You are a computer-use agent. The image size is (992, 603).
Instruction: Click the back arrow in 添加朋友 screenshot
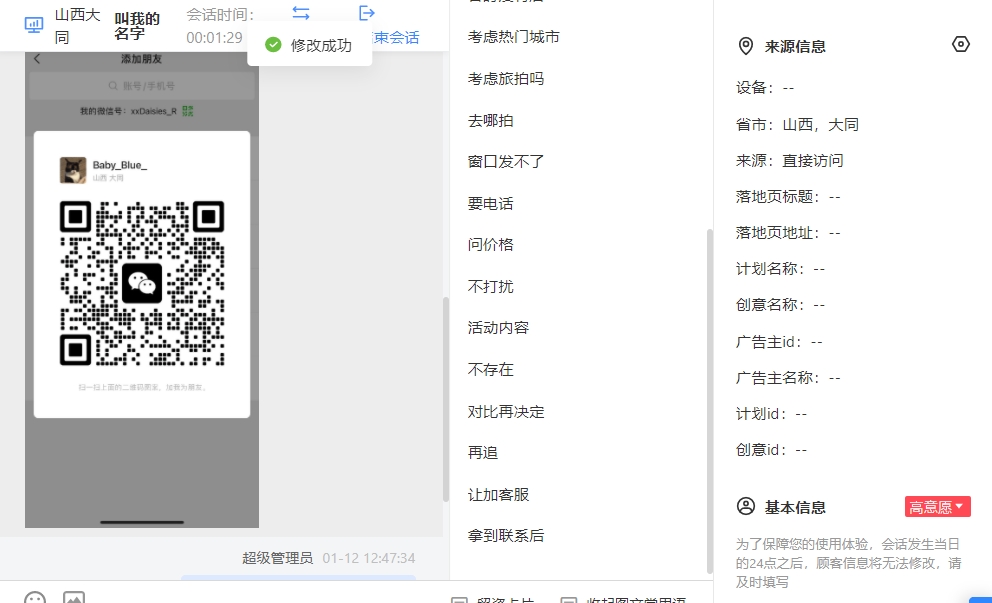37,59
